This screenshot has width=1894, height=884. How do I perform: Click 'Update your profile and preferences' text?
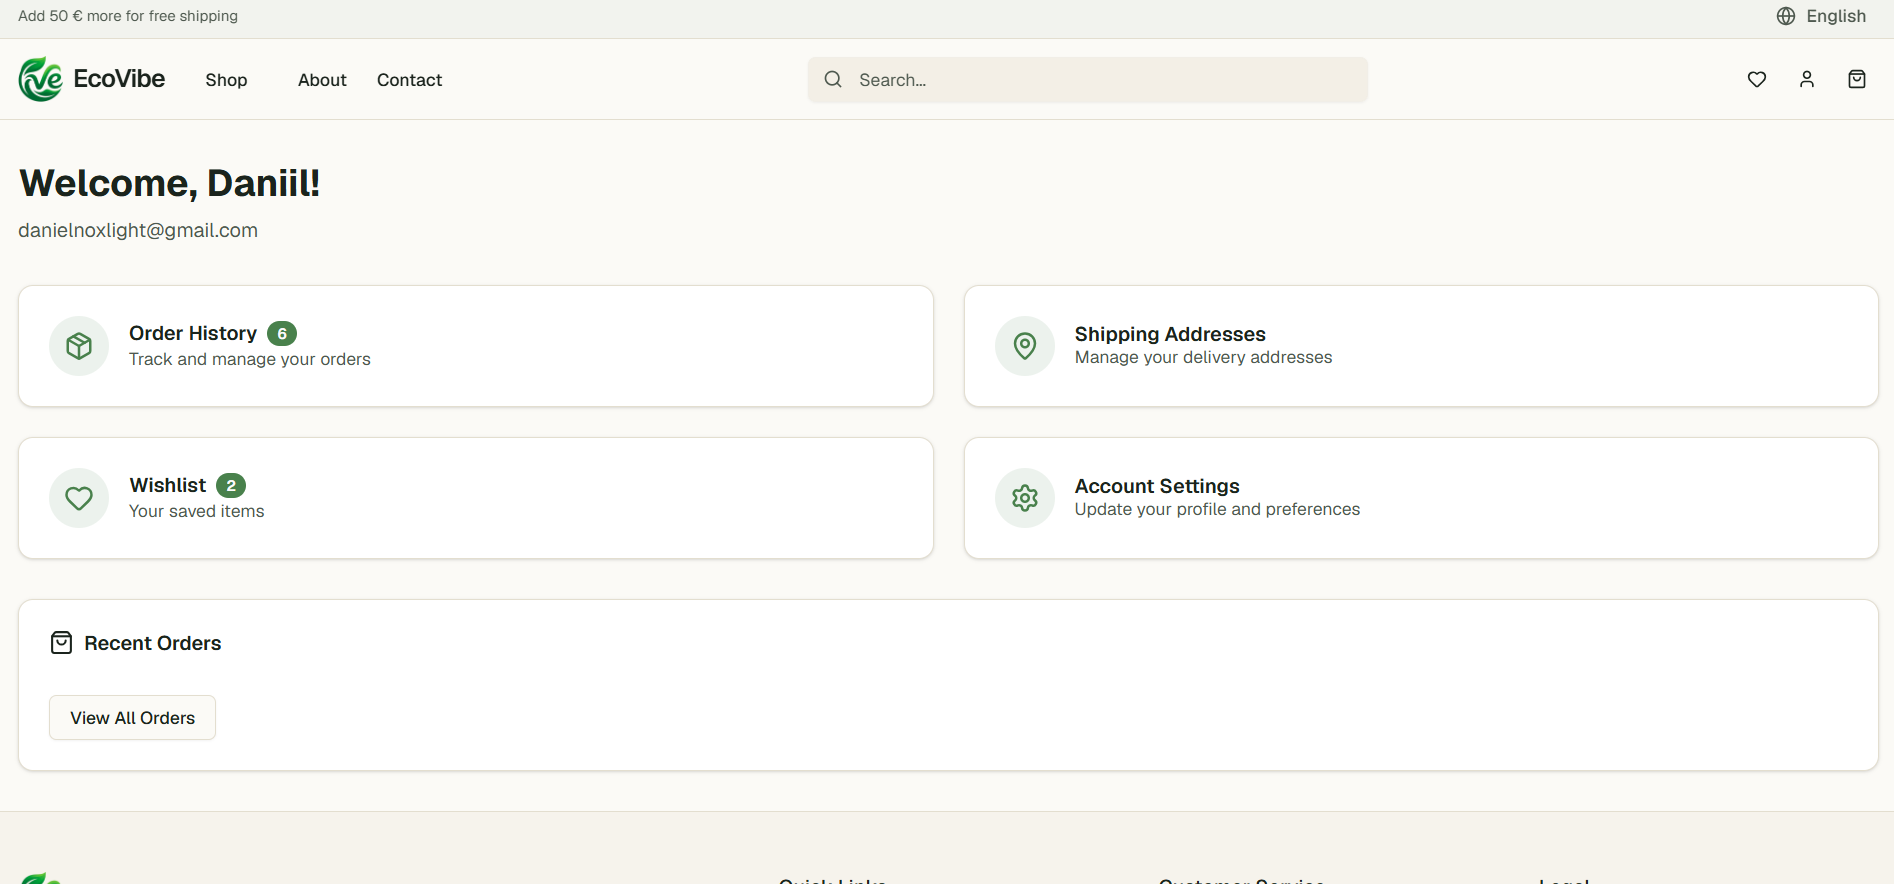tap(1217, 509)
